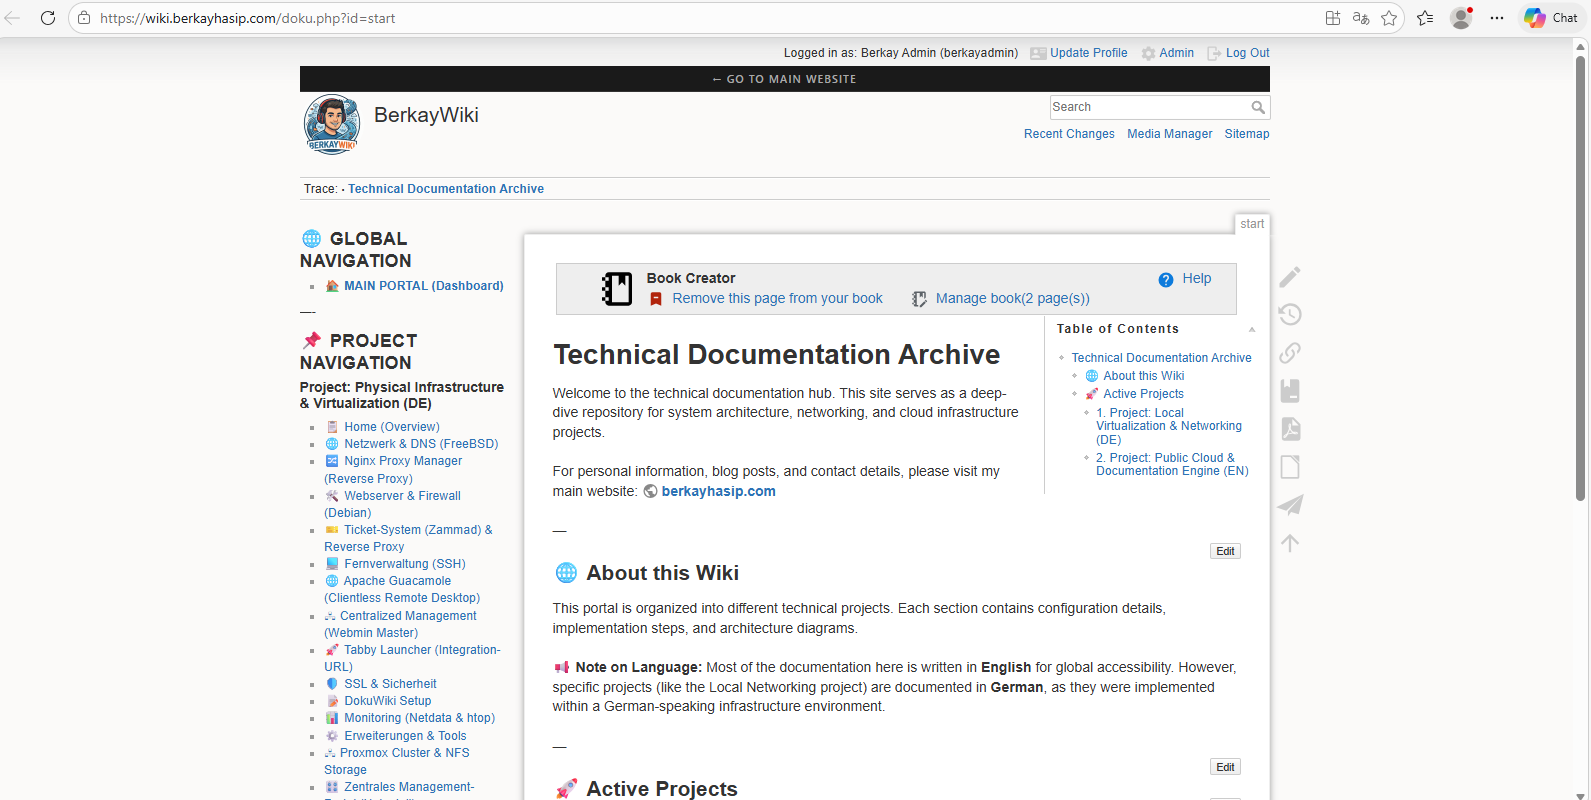The image size is (1591, 800).
Task: Collapse the Table of Contents box
Action: [x=1251, y=329]
